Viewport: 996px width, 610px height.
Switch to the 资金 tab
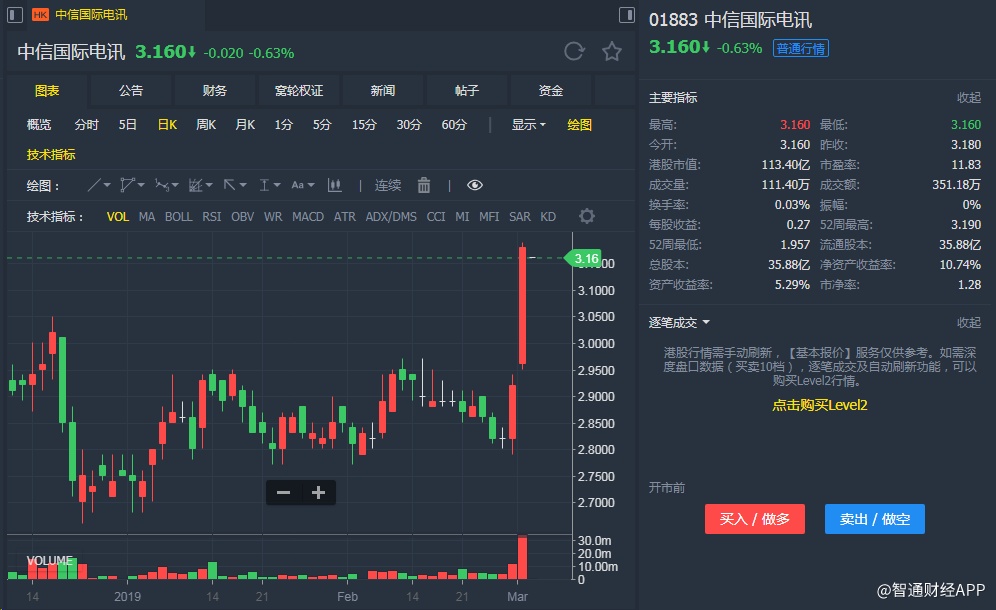coord(550,90)
